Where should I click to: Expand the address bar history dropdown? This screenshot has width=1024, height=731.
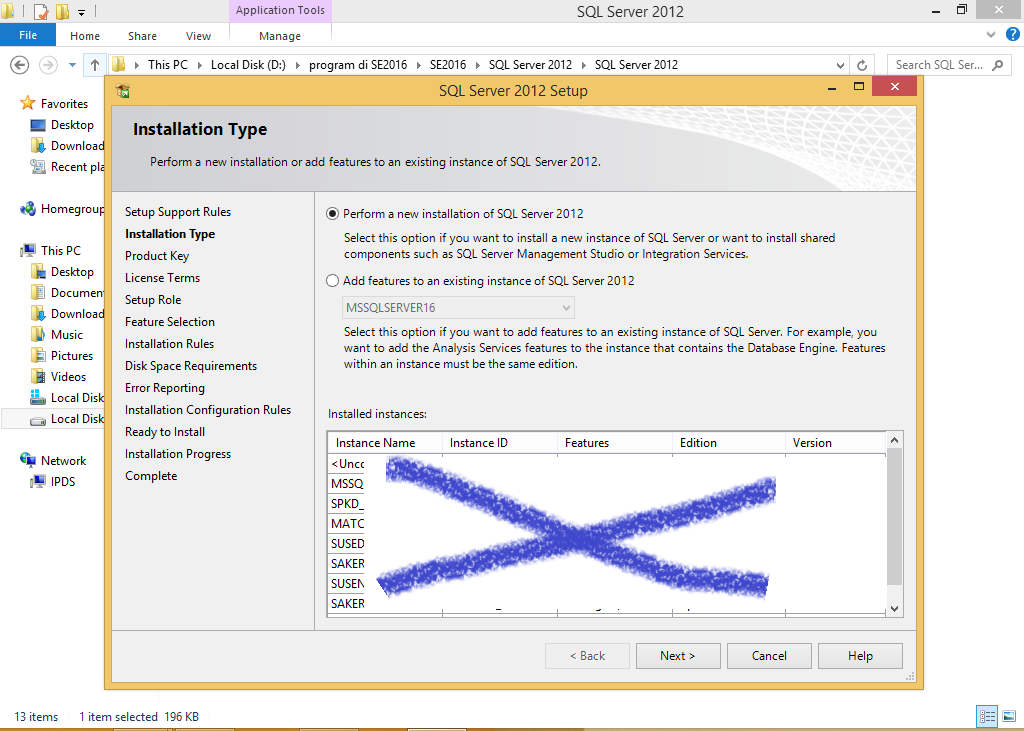point(840,65)
